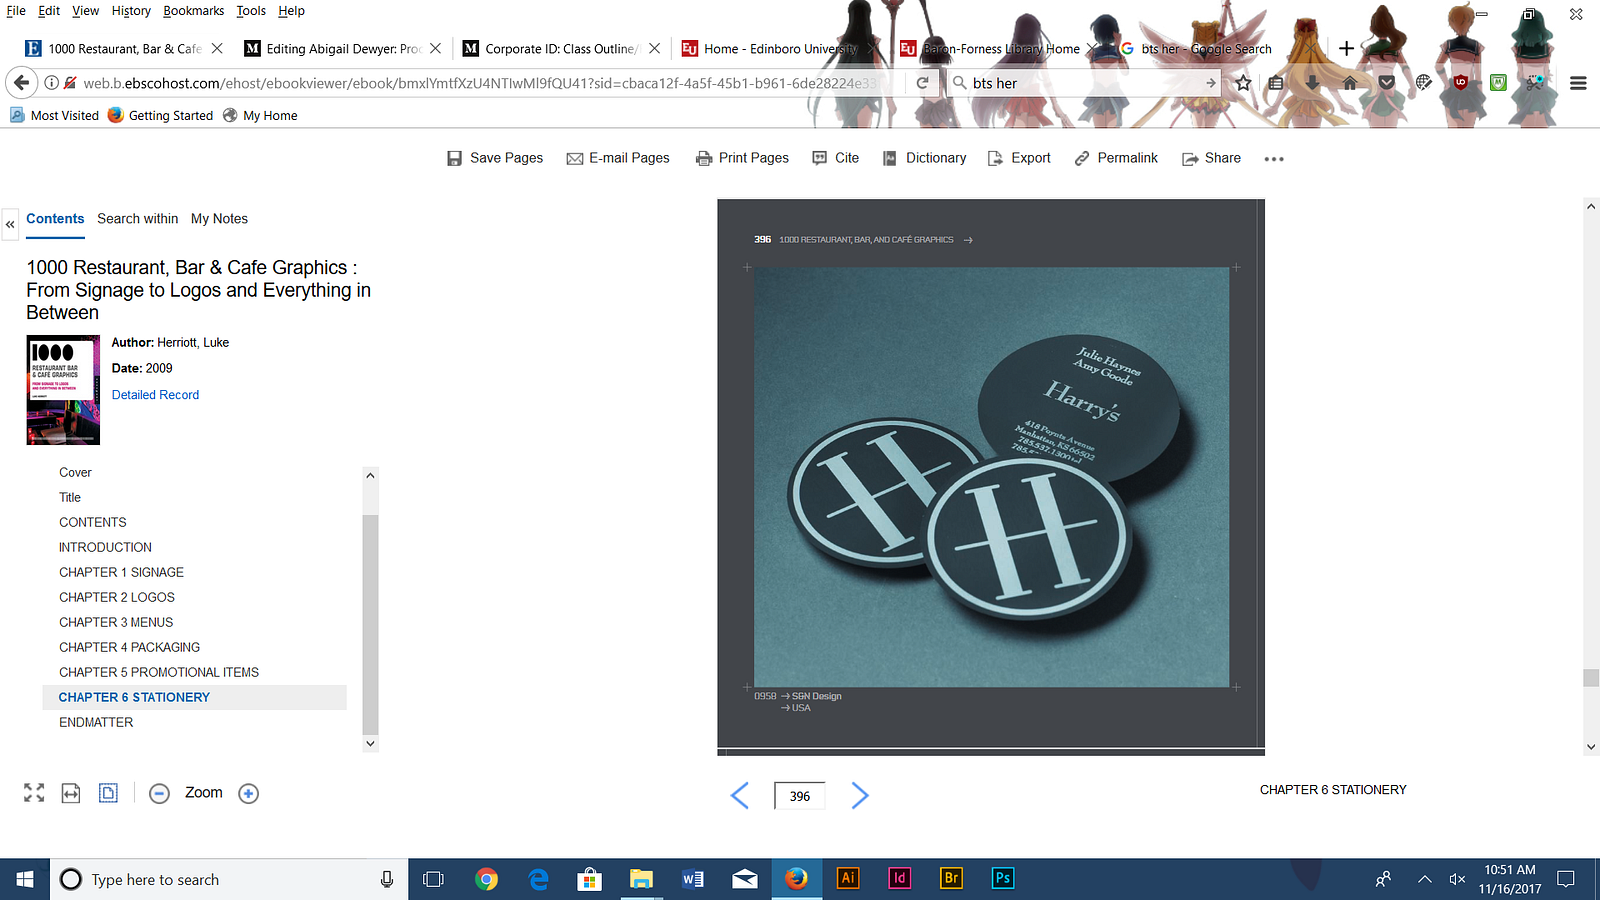
Task: Open the My Notes tab
Action: [219, 219]
